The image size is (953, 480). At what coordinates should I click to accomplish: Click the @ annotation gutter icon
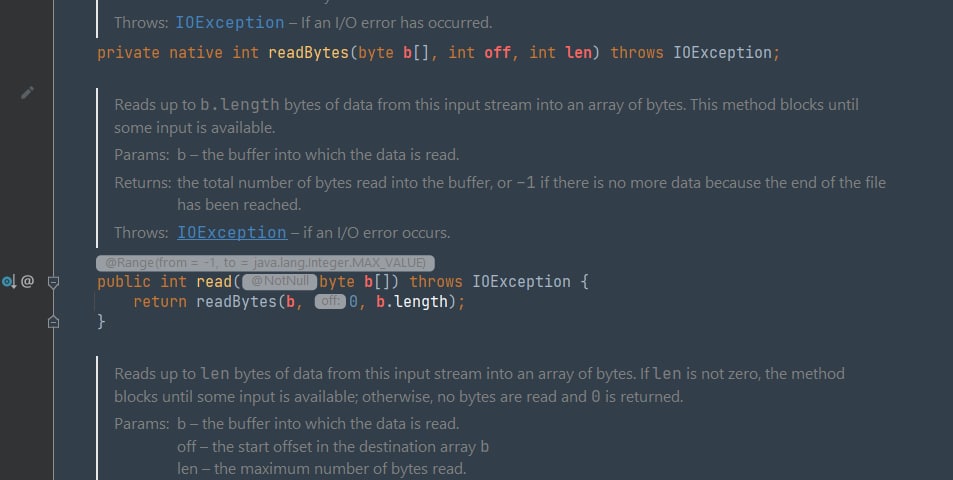(x=27, y=281)
